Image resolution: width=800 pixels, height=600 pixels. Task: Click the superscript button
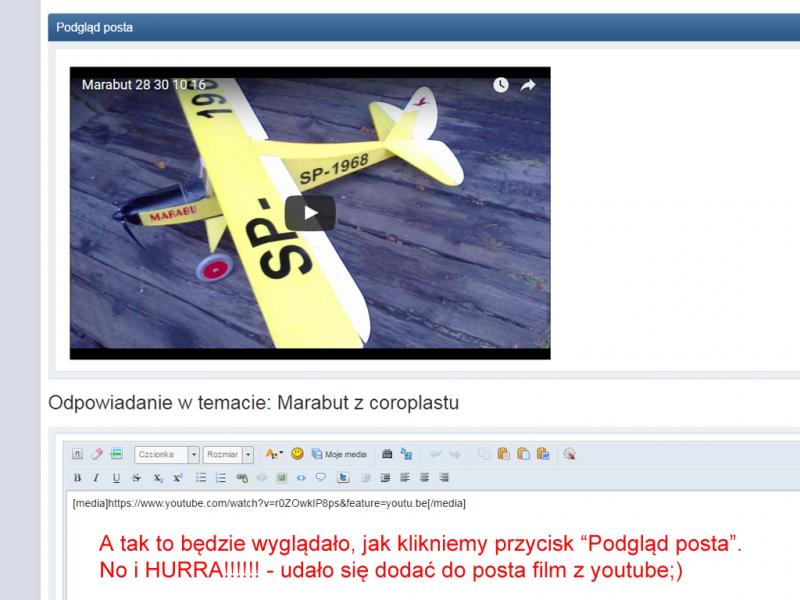click(x=177, y=477)
